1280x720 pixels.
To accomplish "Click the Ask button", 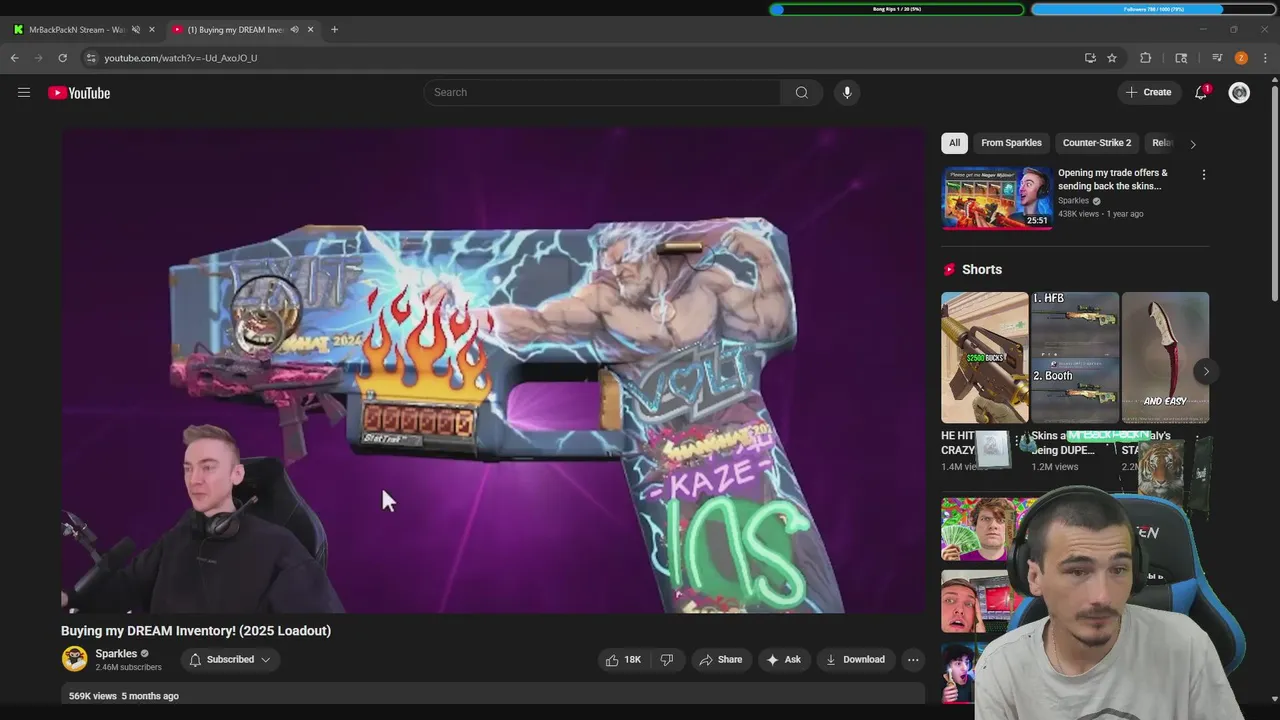I will (783, 660).
